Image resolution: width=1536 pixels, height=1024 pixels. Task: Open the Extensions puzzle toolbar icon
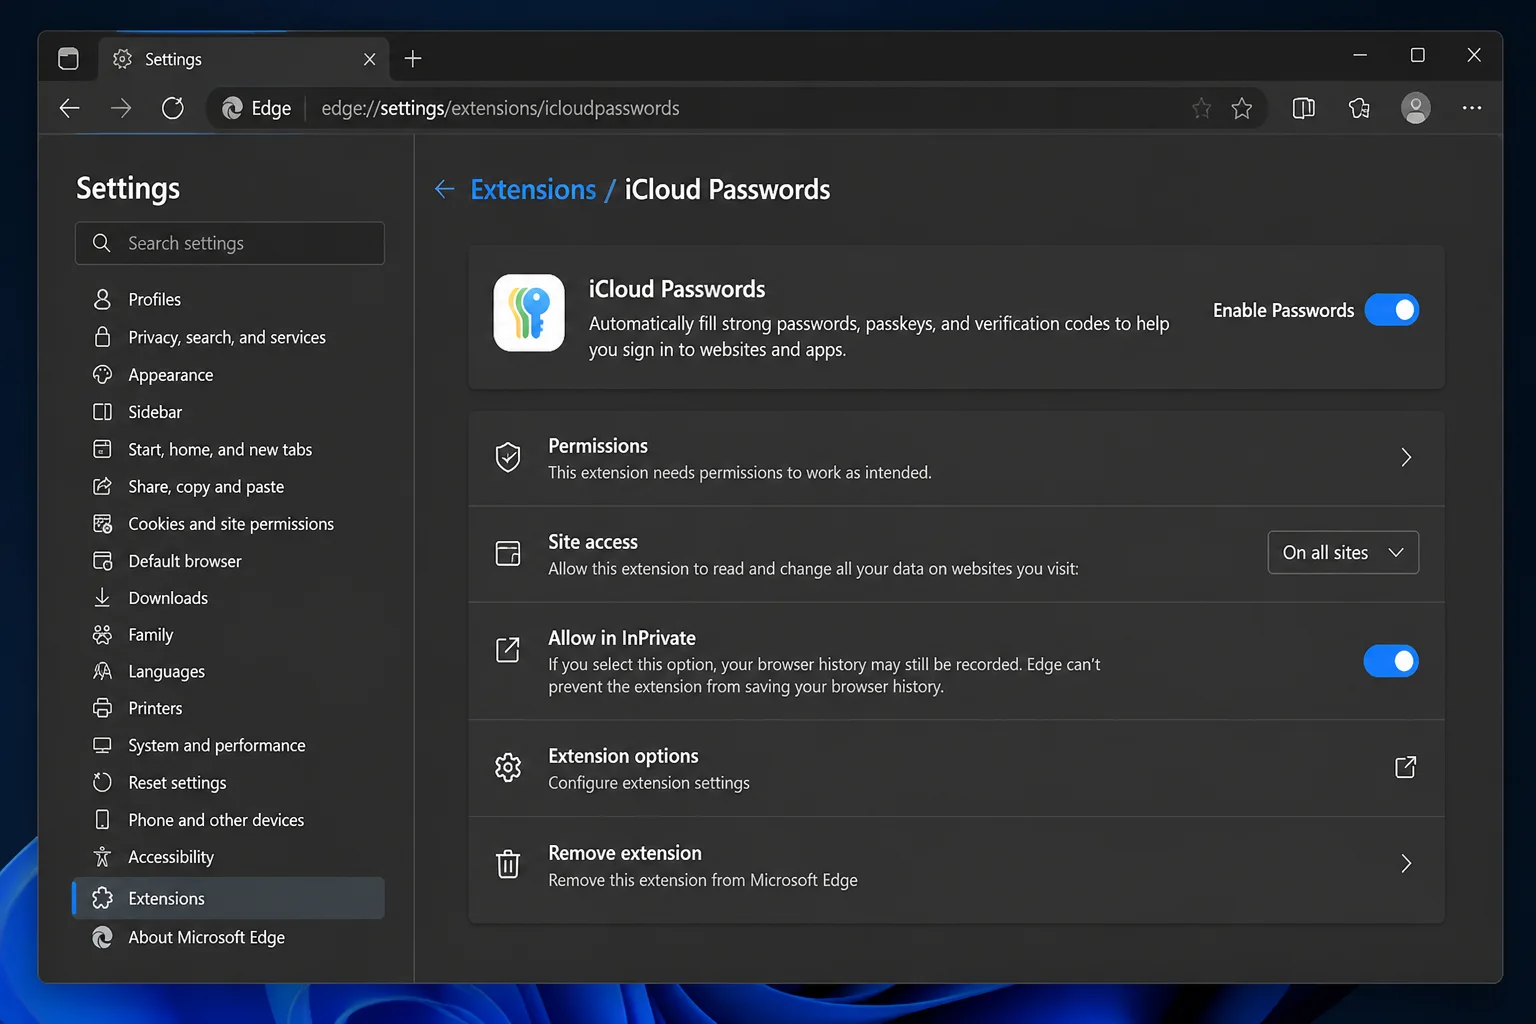(x=1359, y=108)
